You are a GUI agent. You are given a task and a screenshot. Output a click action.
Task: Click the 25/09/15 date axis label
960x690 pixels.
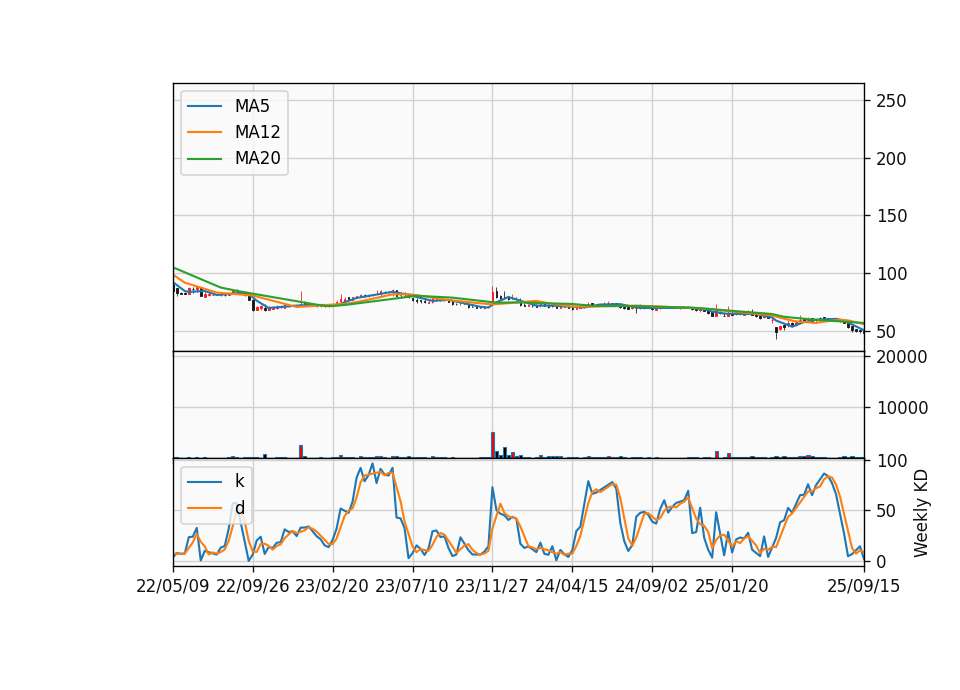click(863, 586)
